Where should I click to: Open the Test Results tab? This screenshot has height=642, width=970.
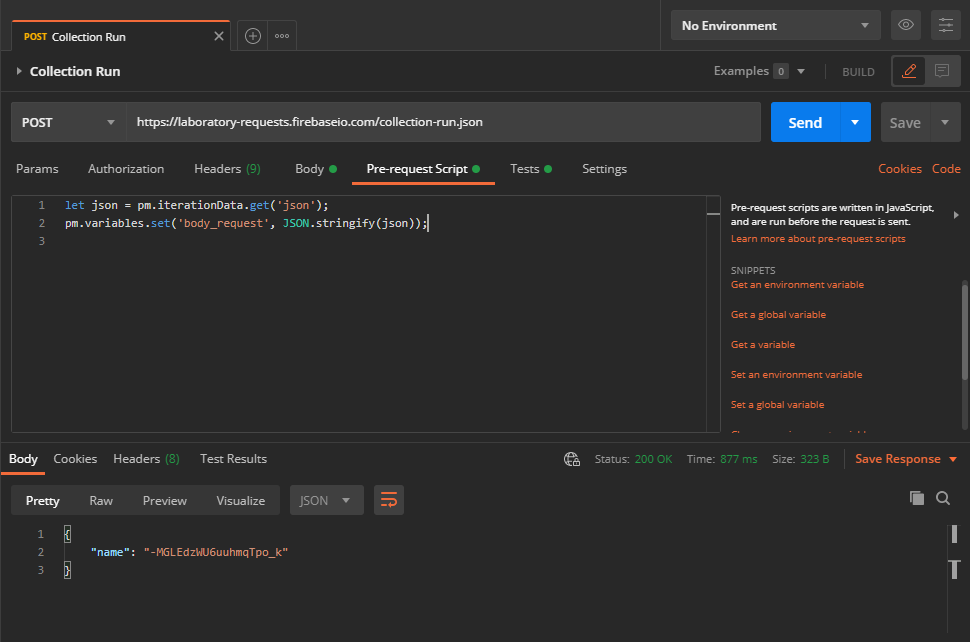click(x=233, y=459)
